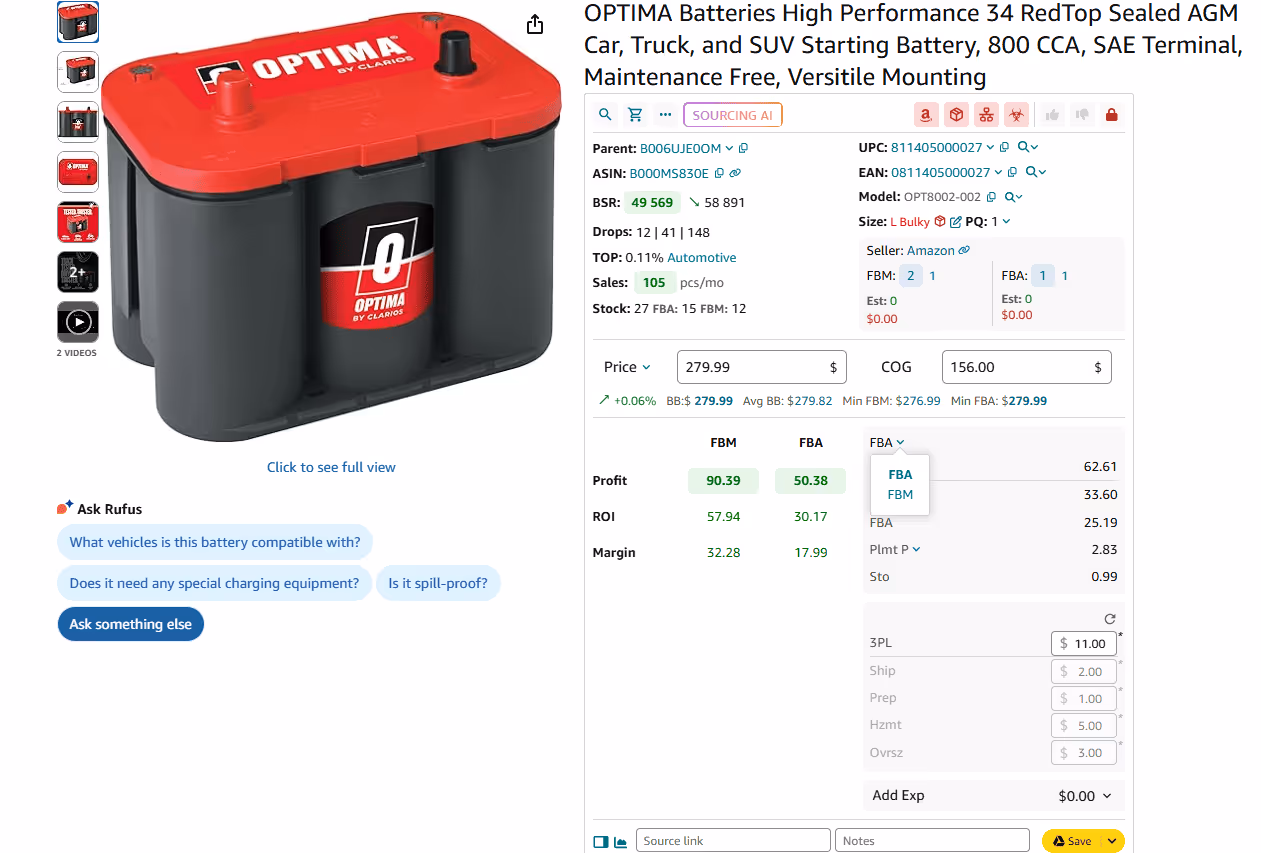Click the thumbs up like icon
Image resolution: width=1261 pixels, height=853 pixels.
(x=1052, y=115)
